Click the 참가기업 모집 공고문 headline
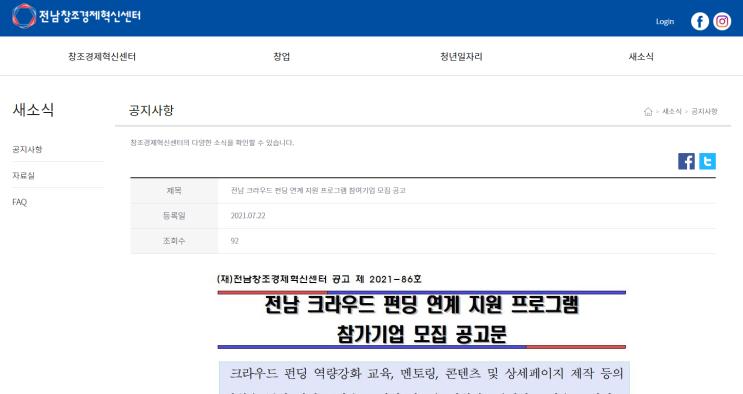This screenshot has height=394, width=743. [x=421, y=334]
